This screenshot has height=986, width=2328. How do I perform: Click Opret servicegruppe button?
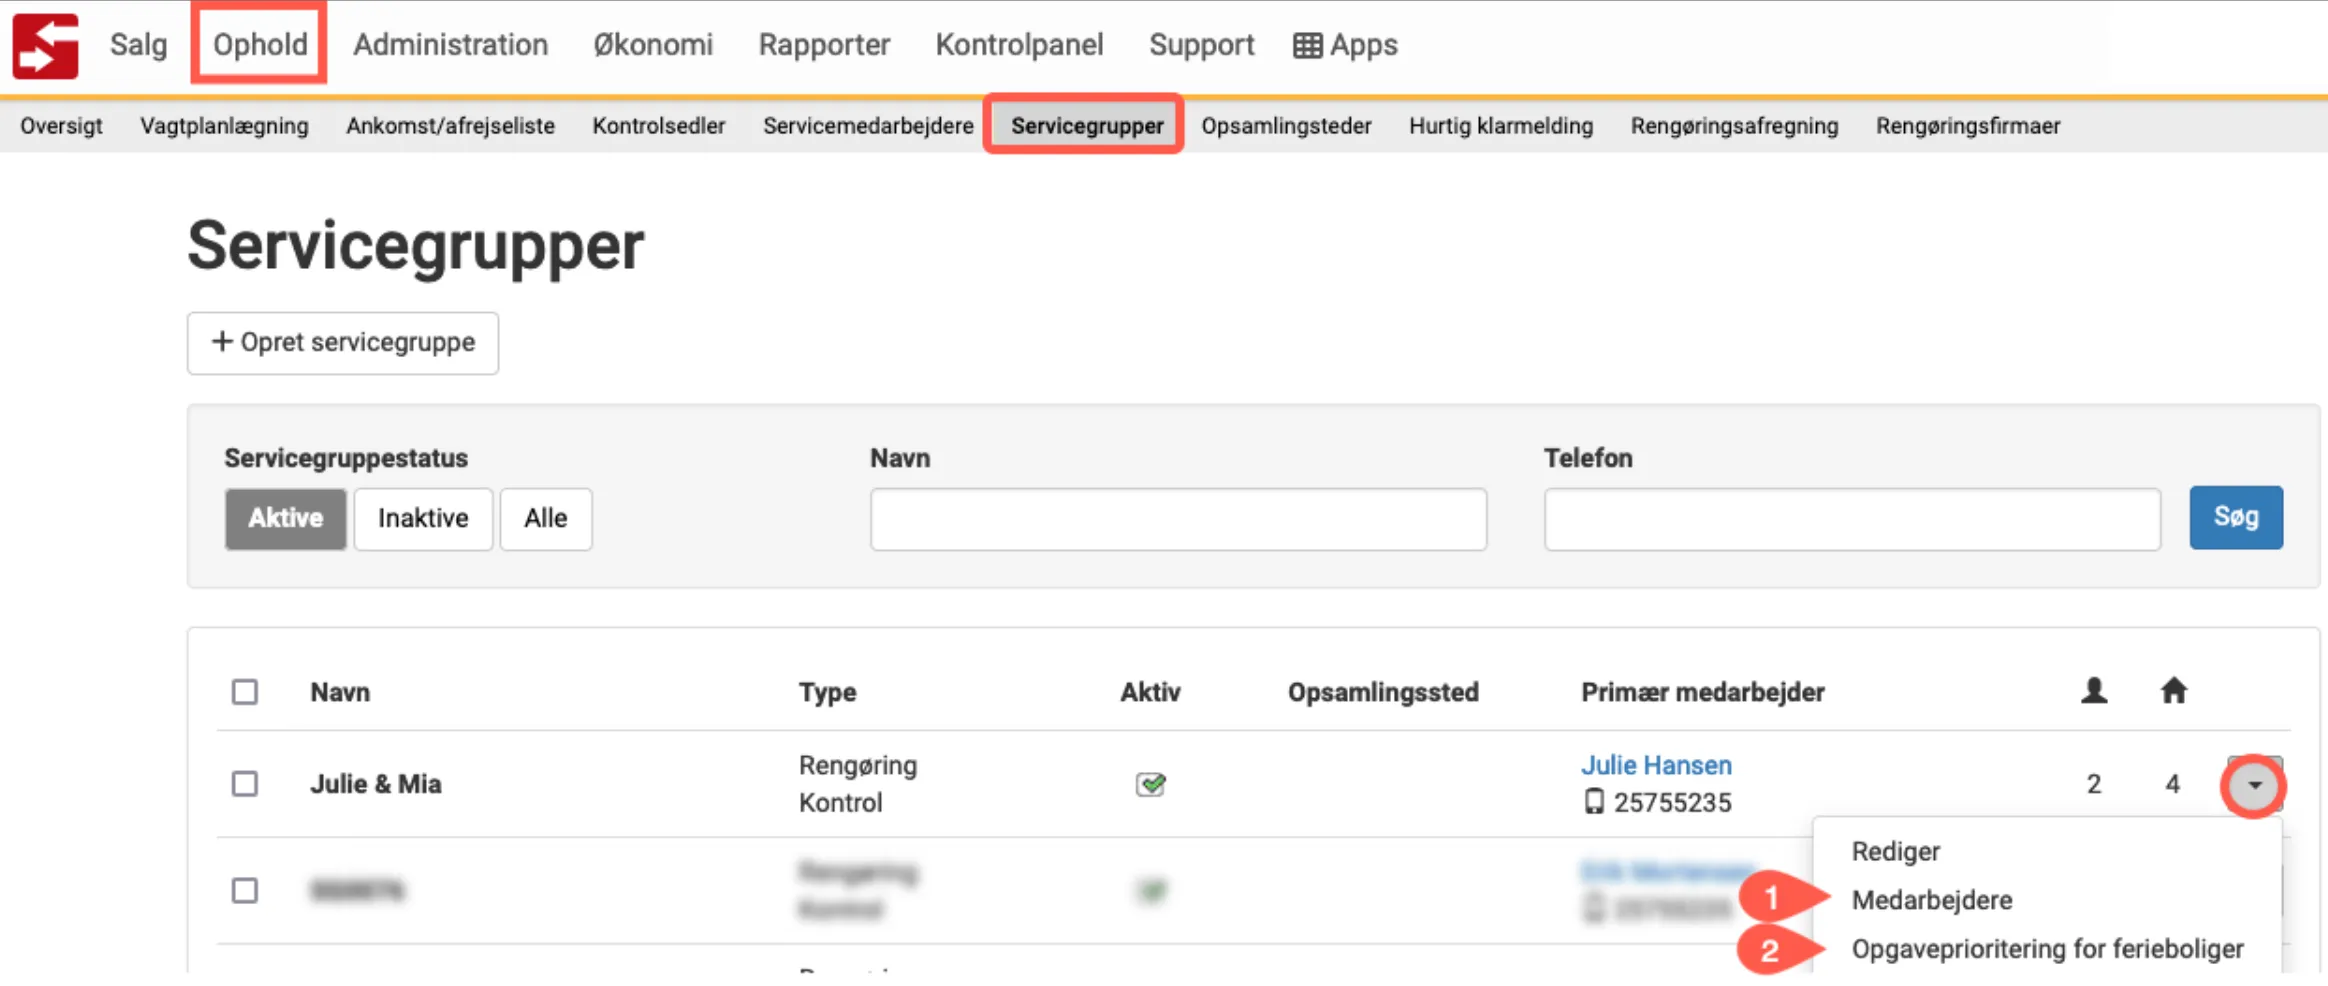coord(343,343)
